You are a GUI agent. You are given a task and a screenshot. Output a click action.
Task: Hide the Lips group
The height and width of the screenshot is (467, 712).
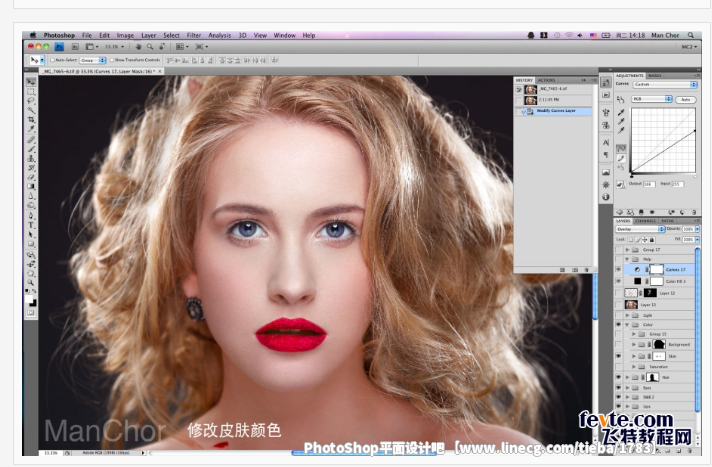(x=618, y=407)
